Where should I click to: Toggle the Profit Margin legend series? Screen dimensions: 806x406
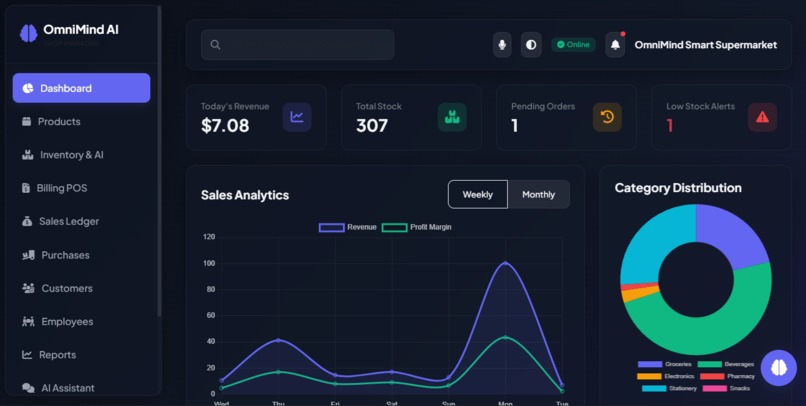coord(417,227)
